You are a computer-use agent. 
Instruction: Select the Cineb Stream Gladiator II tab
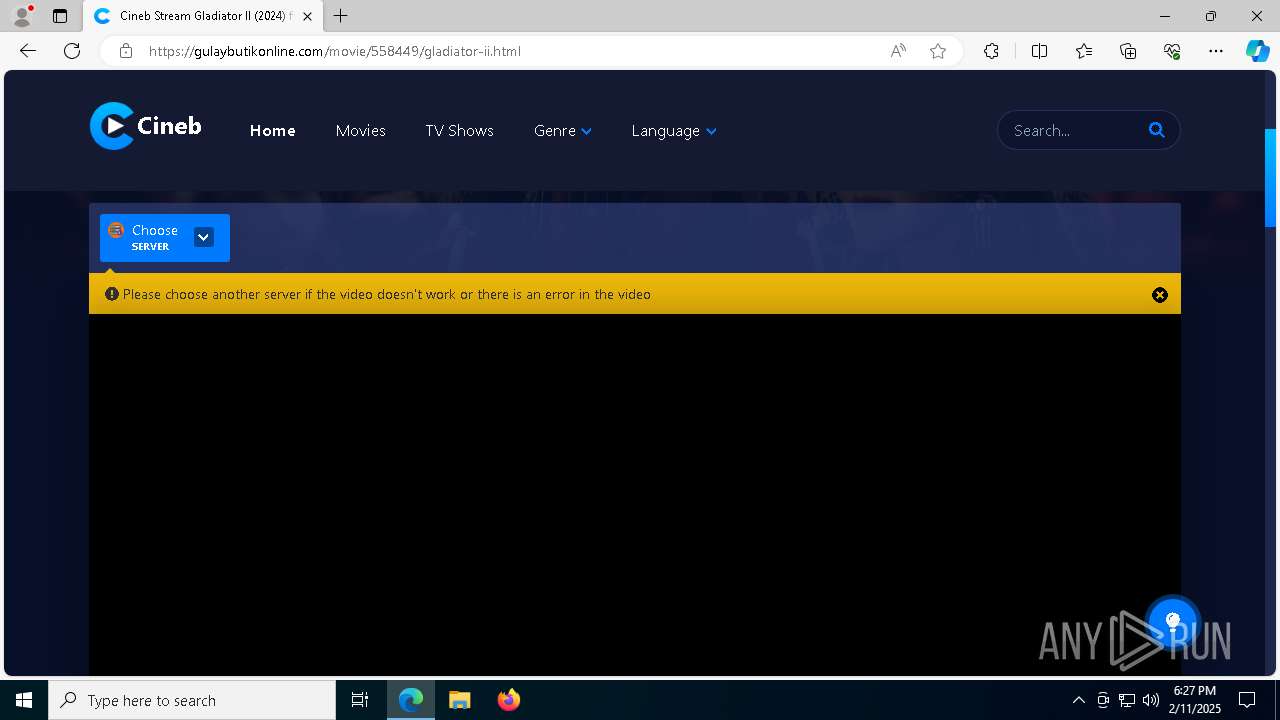pyautogui.click(x=203, y=16)
